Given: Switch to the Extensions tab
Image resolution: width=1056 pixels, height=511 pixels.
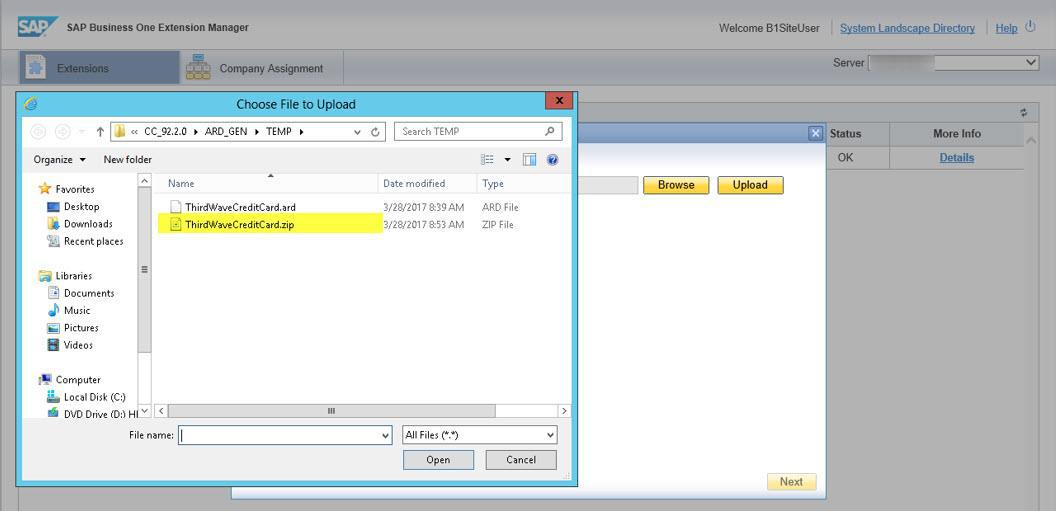Looking at the screenshot, I should pyautogui.click(x=99, y=68).
